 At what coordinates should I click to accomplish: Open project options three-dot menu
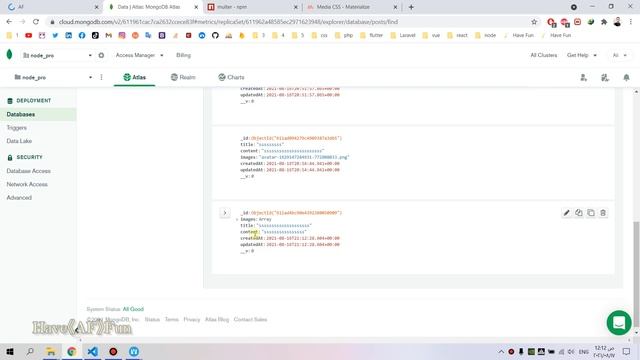tap(101, 77)
